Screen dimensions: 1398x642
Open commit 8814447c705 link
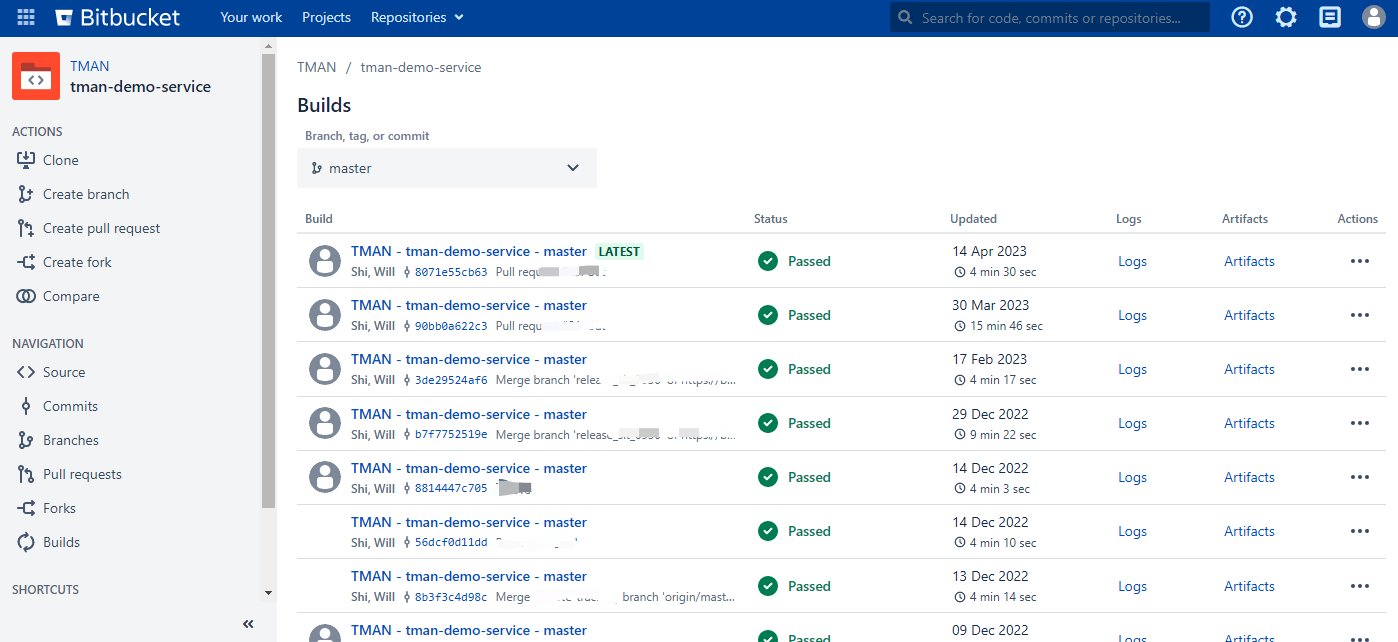tap(451, 489)
